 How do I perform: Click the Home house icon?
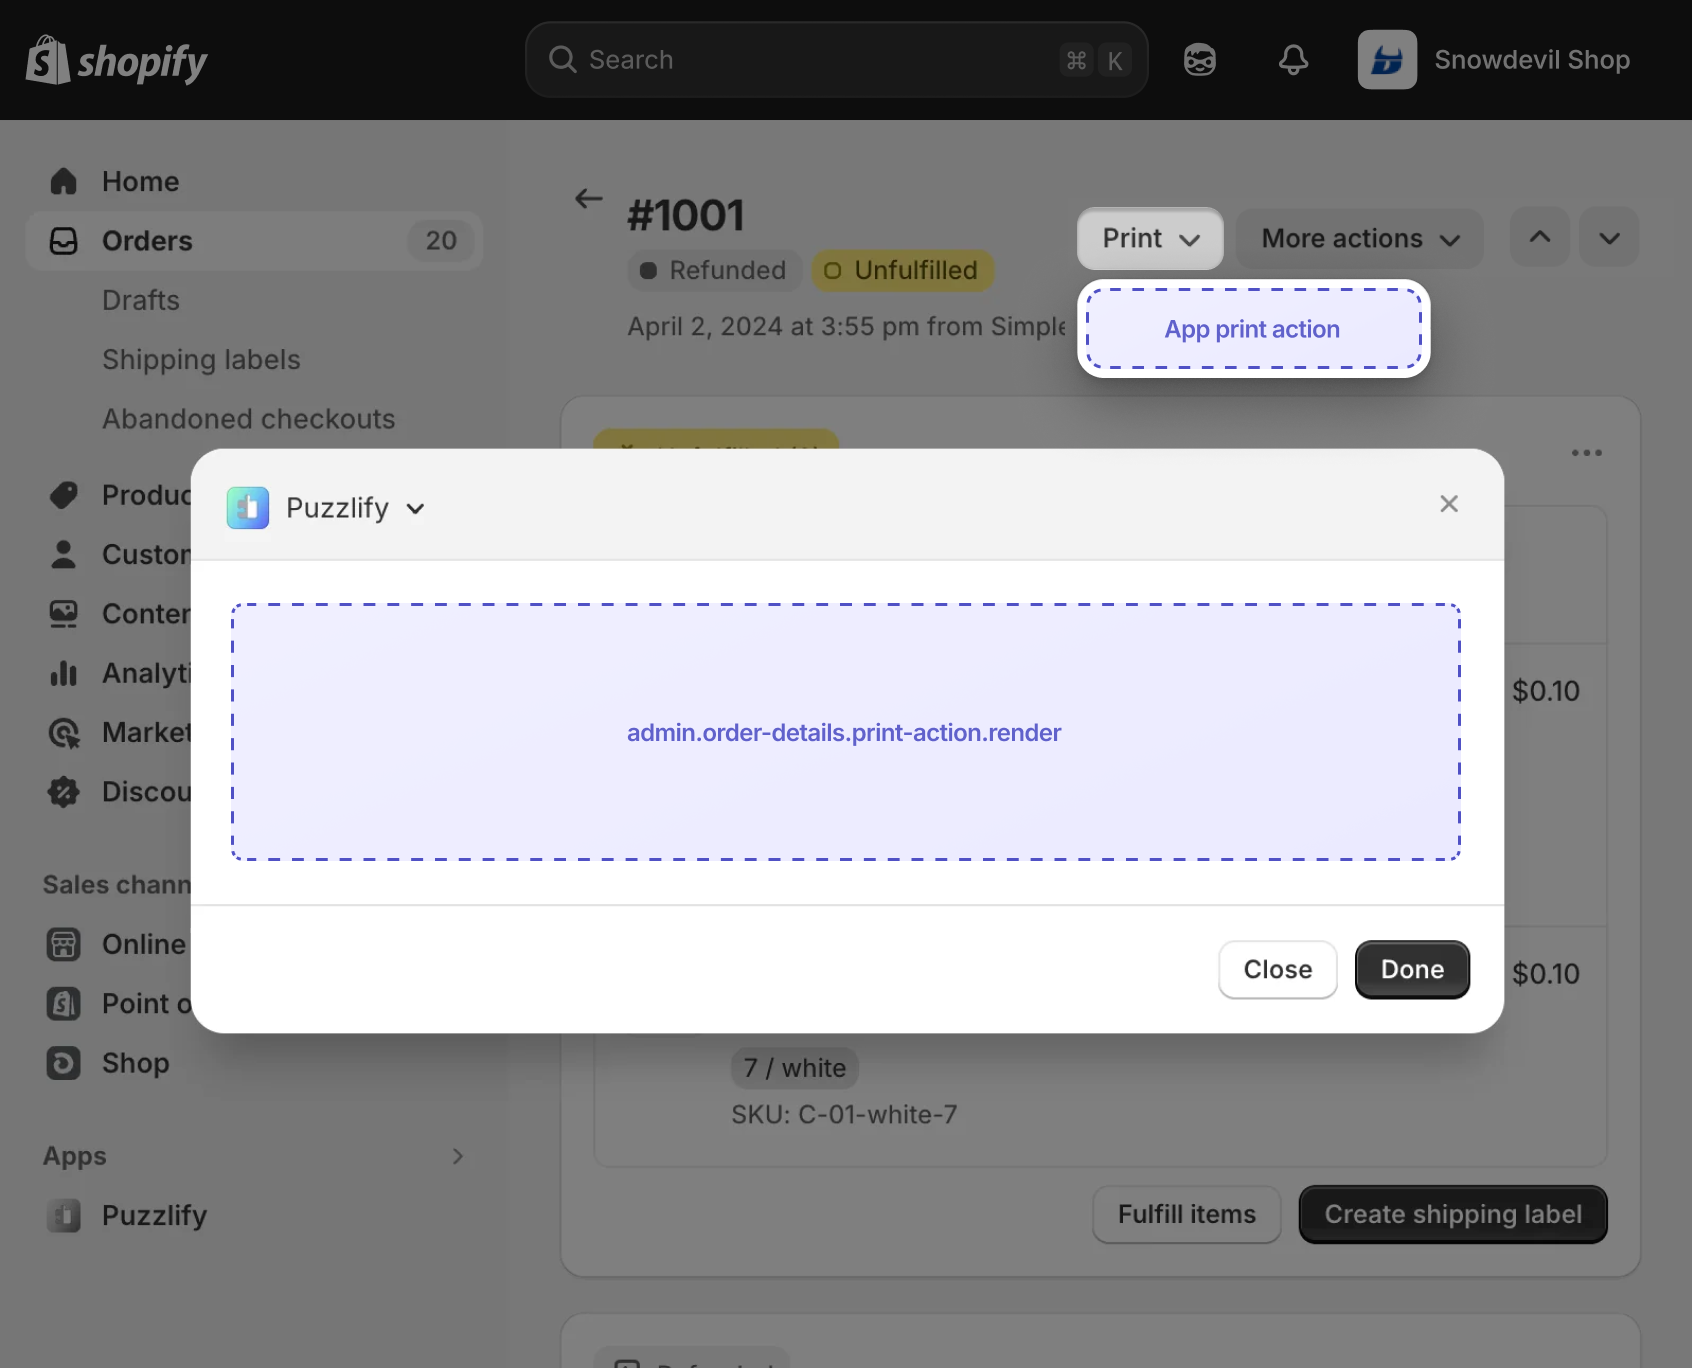(x=63, y=181)
